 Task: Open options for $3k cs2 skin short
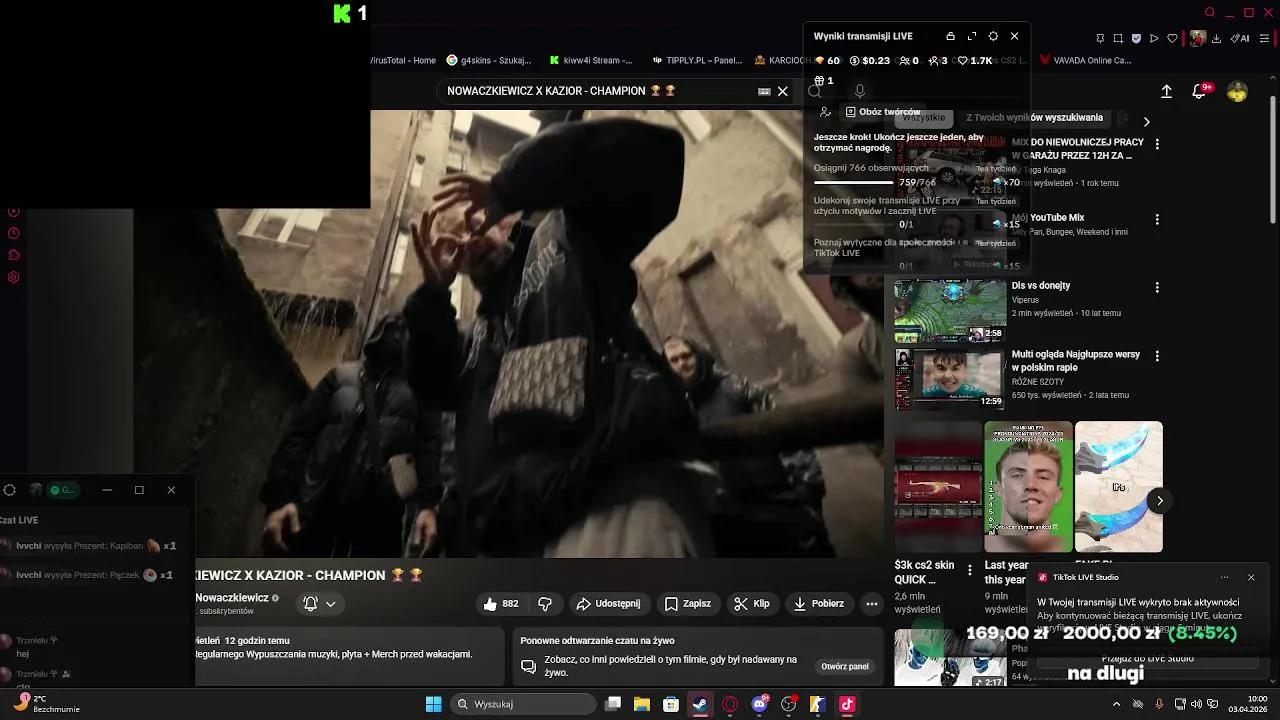[969, 570]
